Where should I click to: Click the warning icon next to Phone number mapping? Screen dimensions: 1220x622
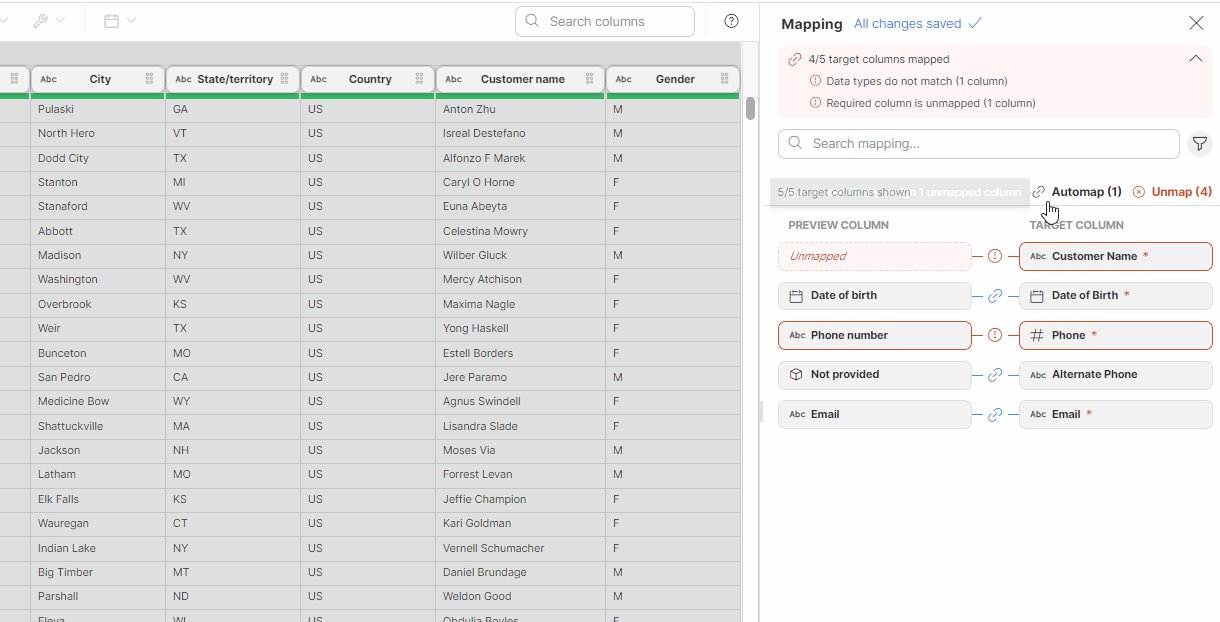tap(994, 335)
